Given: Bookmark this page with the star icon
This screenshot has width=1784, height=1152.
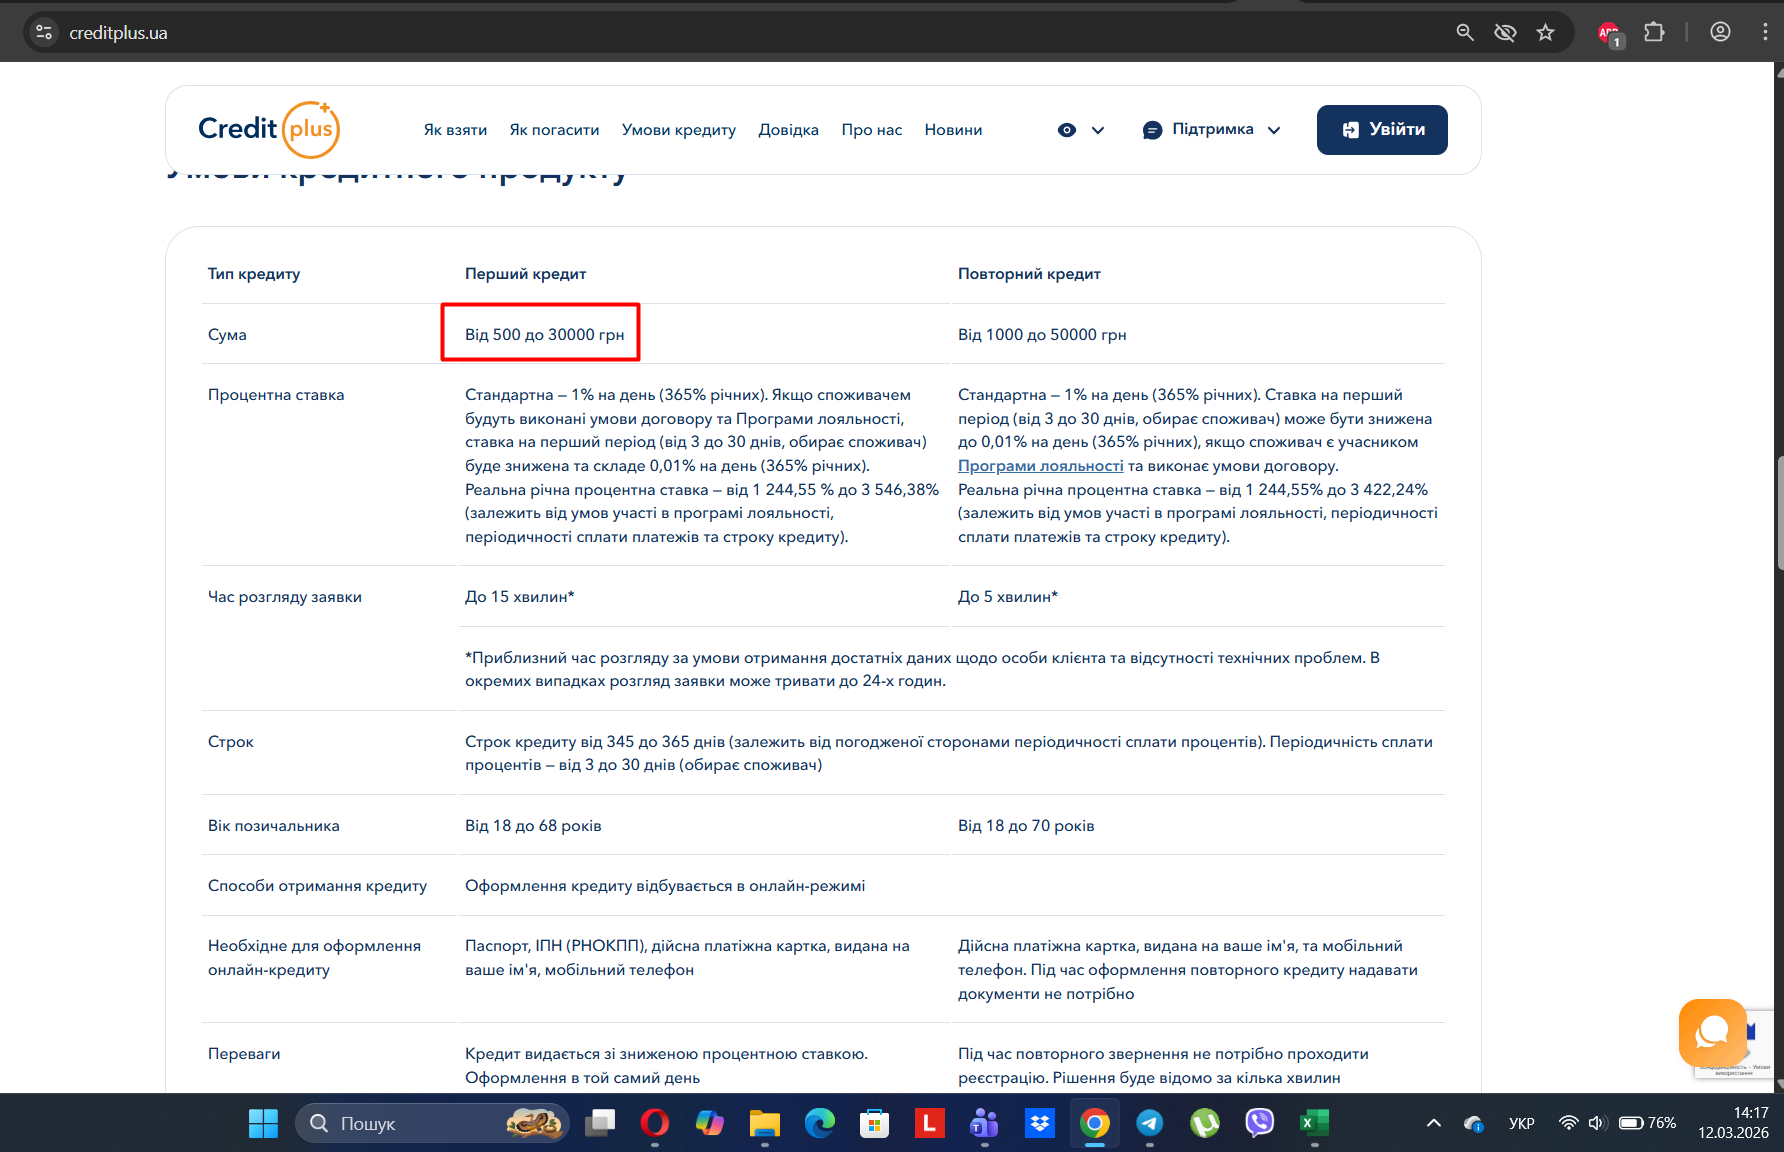Looking at the screenshot, I should tap(1546, 32).
